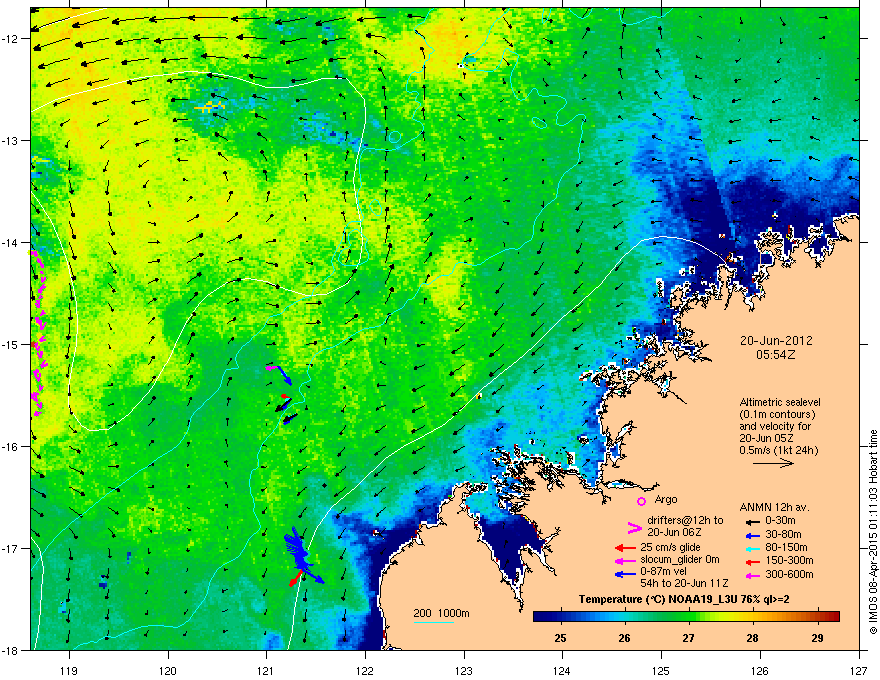Viewport: 880px width, 680px height.
Task: Click the magenta slocum_glider 0m arrow
Action: pos(625,560)
